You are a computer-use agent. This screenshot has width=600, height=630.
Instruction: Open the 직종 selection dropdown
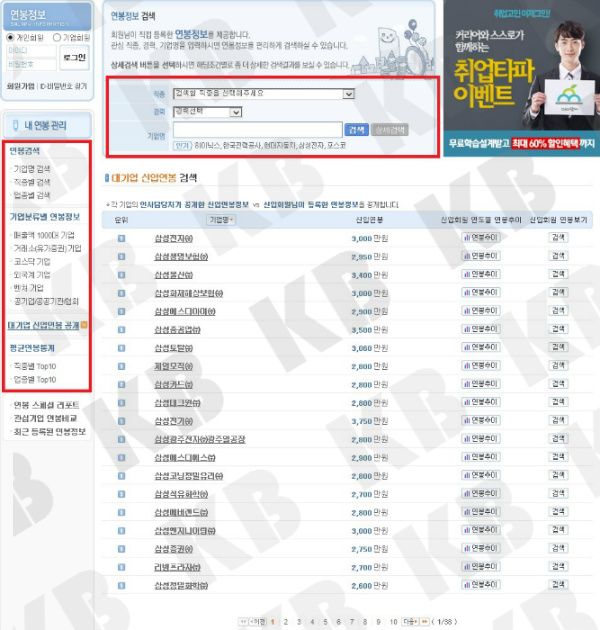click(264, 94)
